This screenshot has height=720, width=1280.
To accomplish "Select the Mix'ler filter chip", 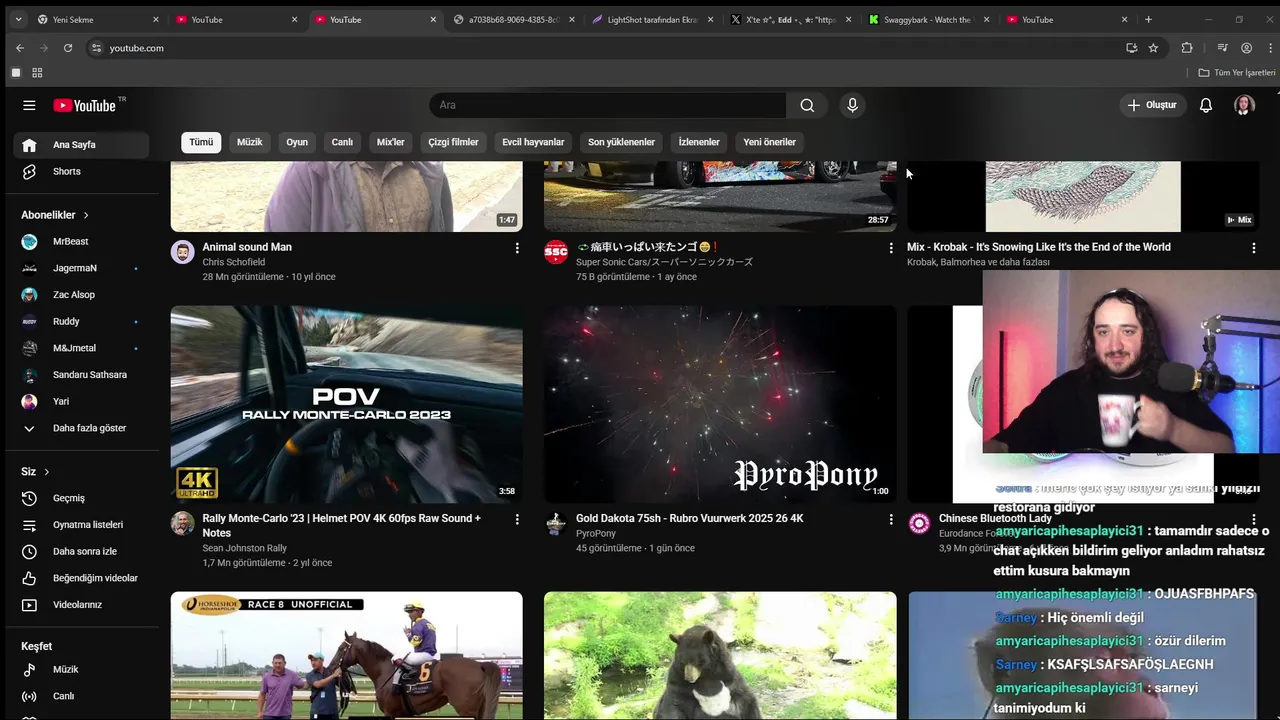I will 390,142.
